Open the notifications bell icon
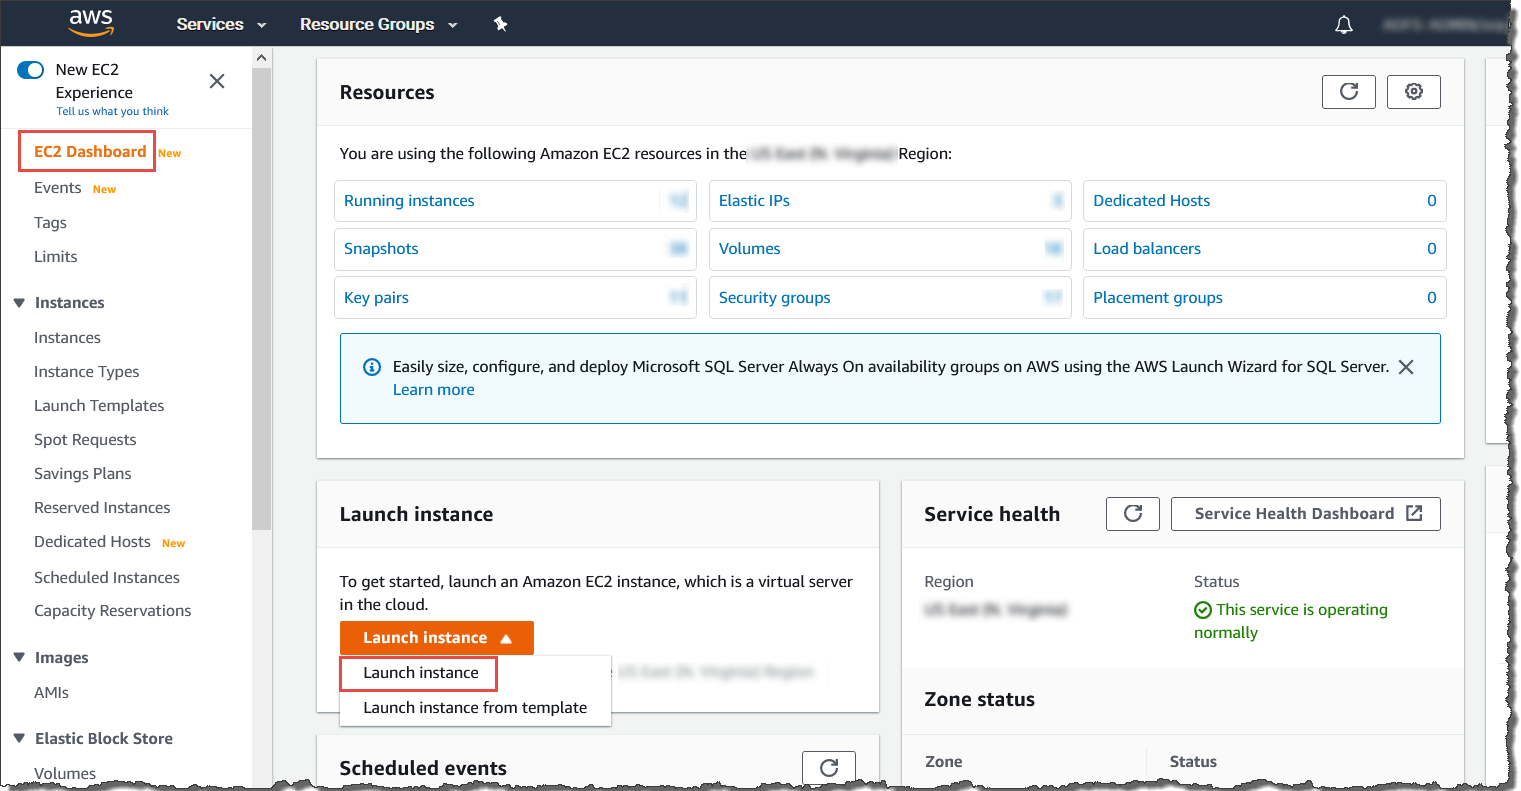The image size is (1521, 791). coord(1344,25)
